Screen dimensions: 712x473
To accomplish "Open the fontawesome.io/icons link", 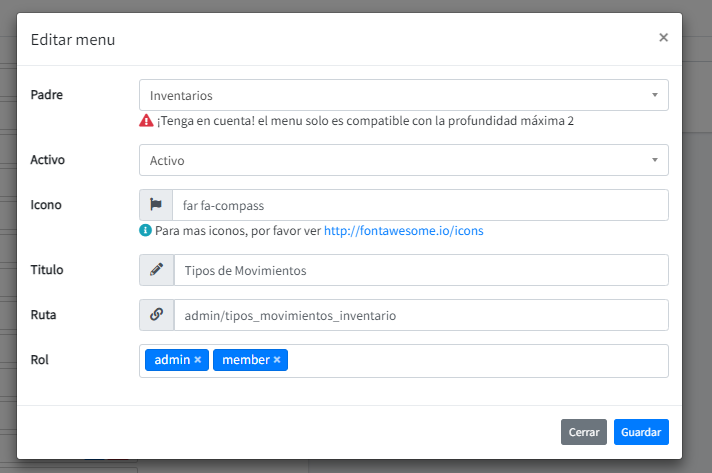I will pos(403,231).
